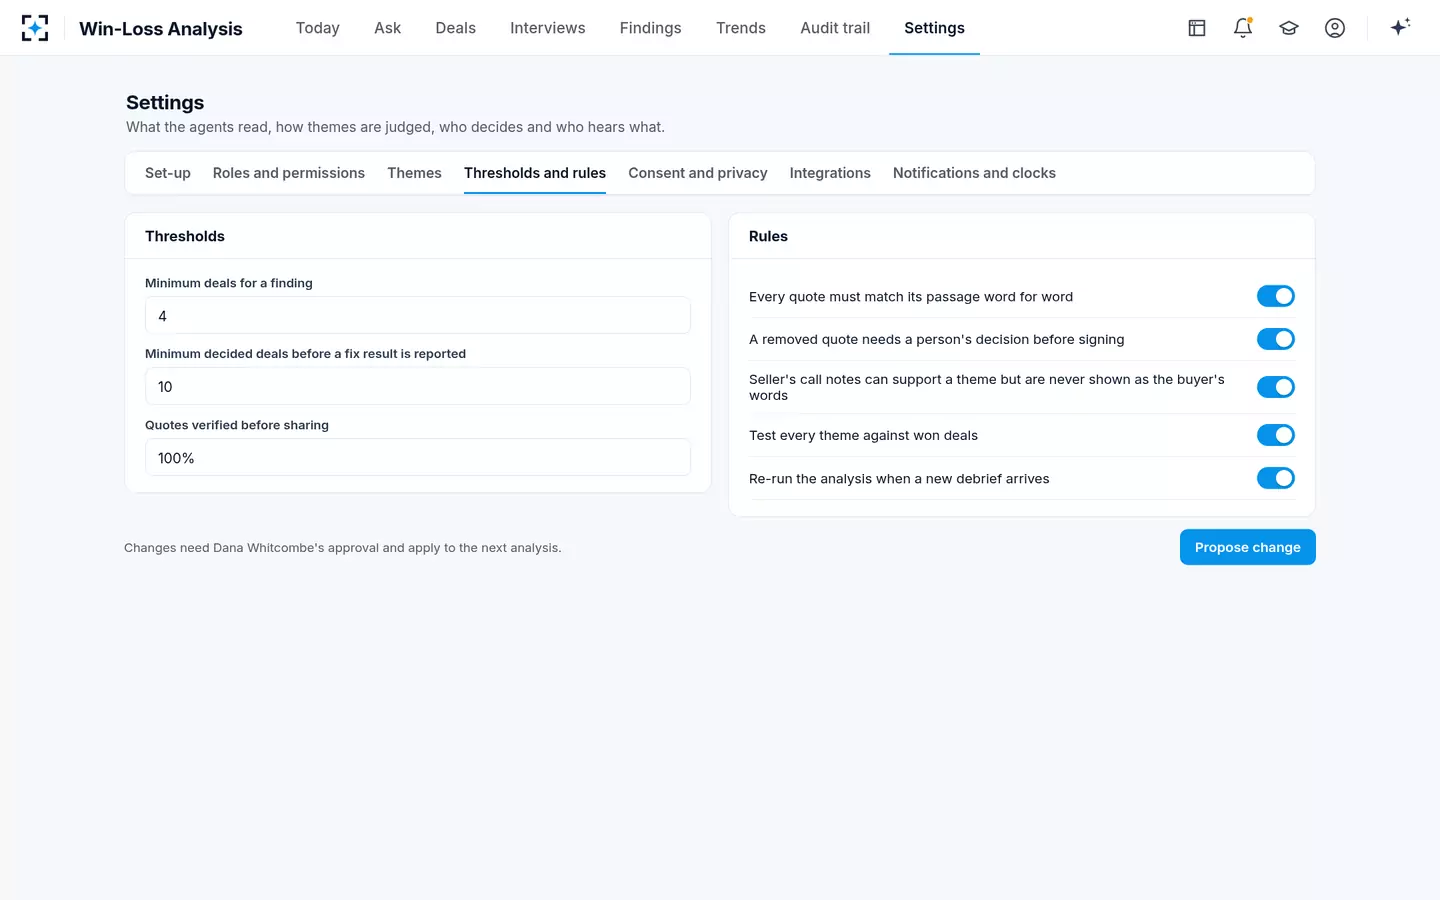This screenshot has width=1440, height=900.
Task: Click the 'Settings' page heading
Action: tap(165, 102)
